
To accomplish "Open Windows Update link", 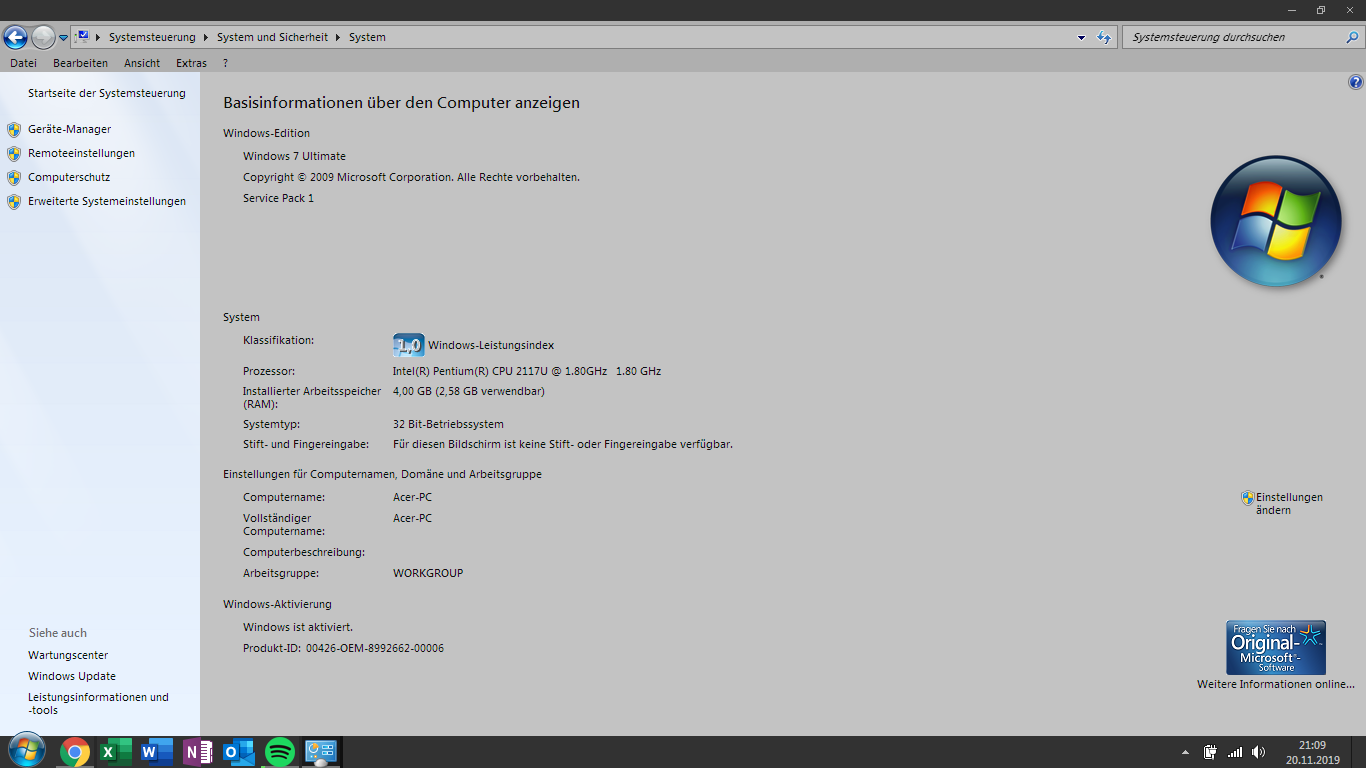I will (72, 676).
